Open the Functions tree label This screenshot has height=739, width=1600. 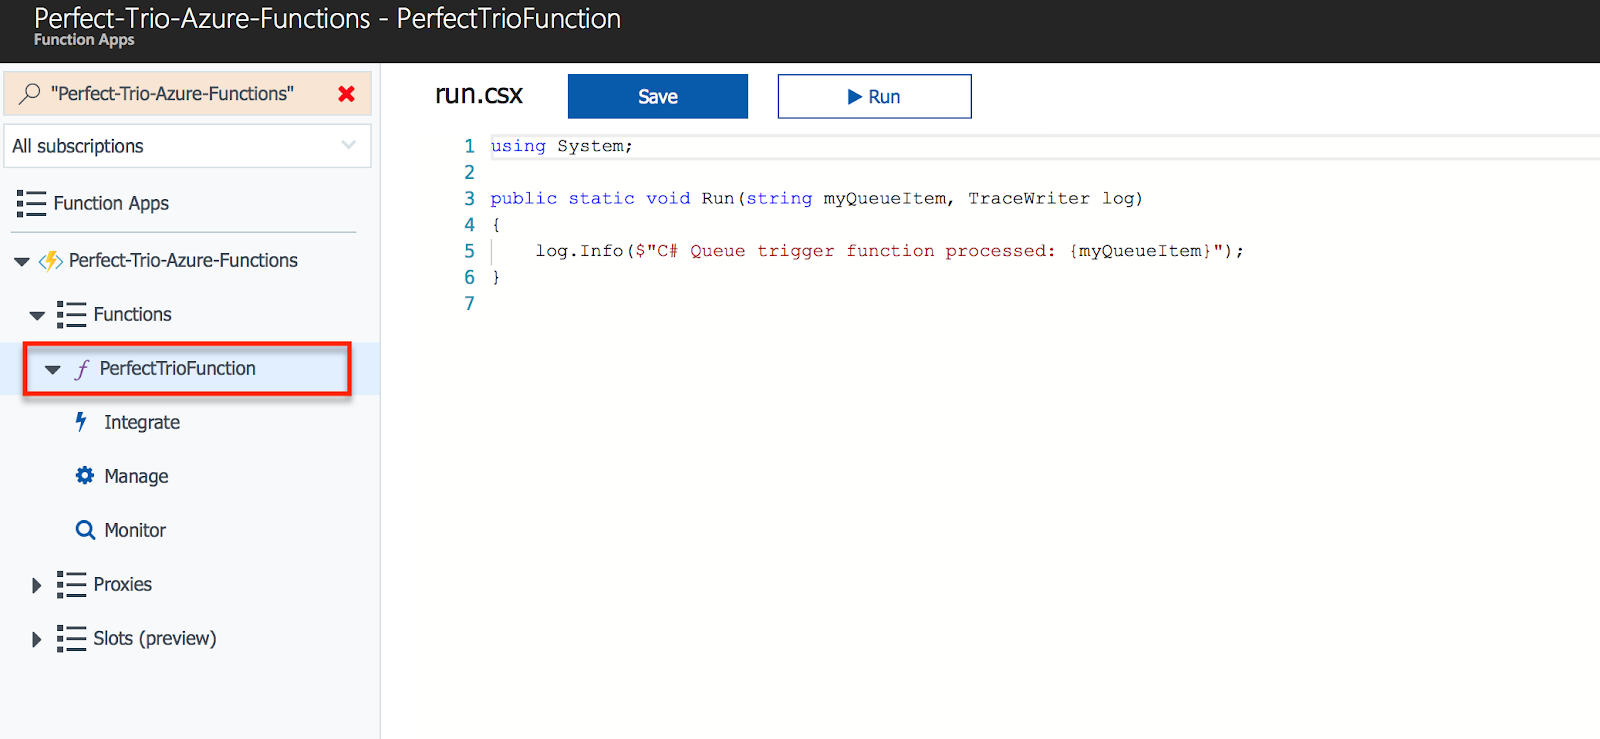click(x=132, y=315)
